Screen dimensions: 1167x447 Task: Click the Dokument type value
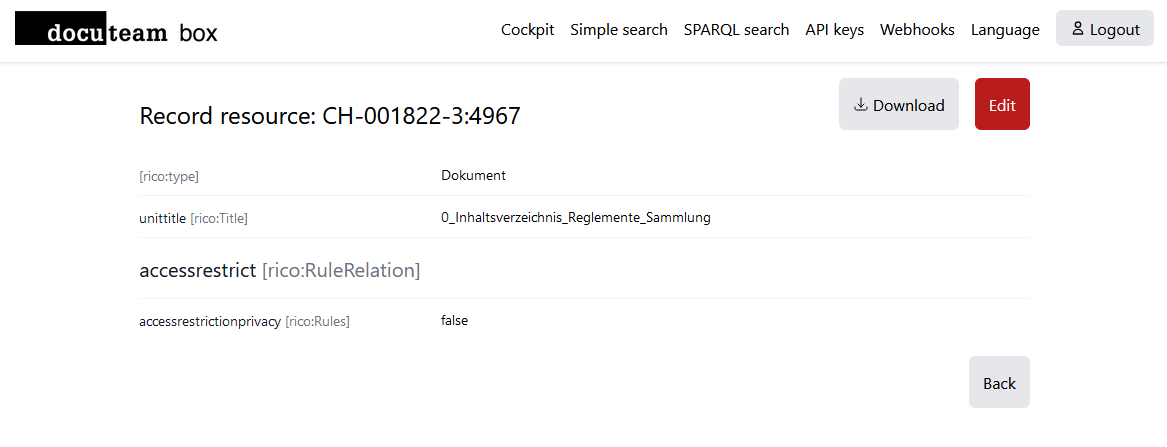473,175
